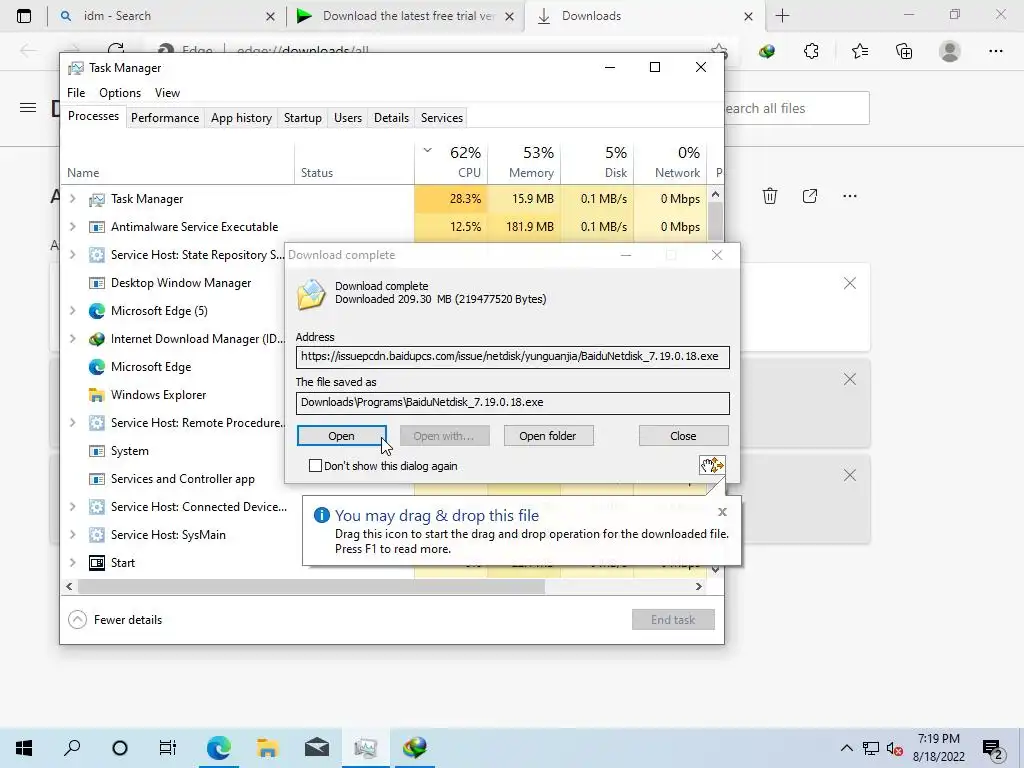Click Task Manager horizontal scrollbar

[311, 586]
